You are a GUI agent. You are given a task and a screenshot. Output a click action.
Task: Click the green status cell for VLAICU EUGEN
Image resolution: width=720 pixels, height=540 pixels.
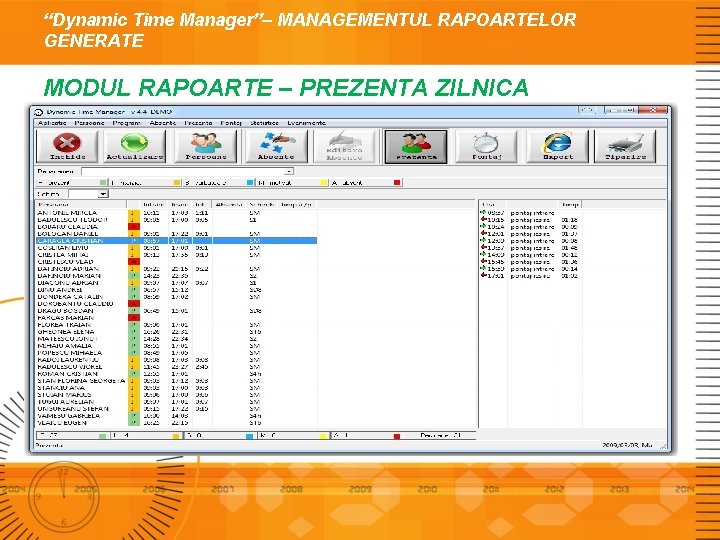pyautogui.click(x=134, y=422)
